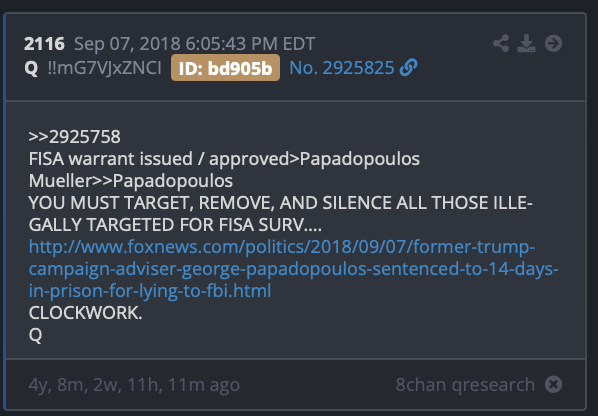Click the relative time ago text
Viewport: 598px width, 416px height.
pos(134,385)
